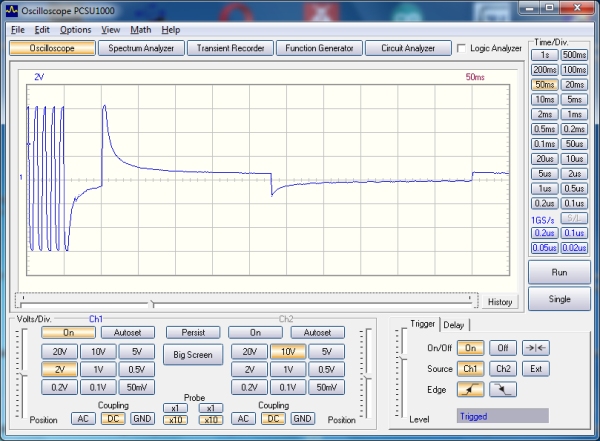The height and width of the screenshot is (441, 600).
Task: Select falling edge trigger icon
Action: pos(503,389)
